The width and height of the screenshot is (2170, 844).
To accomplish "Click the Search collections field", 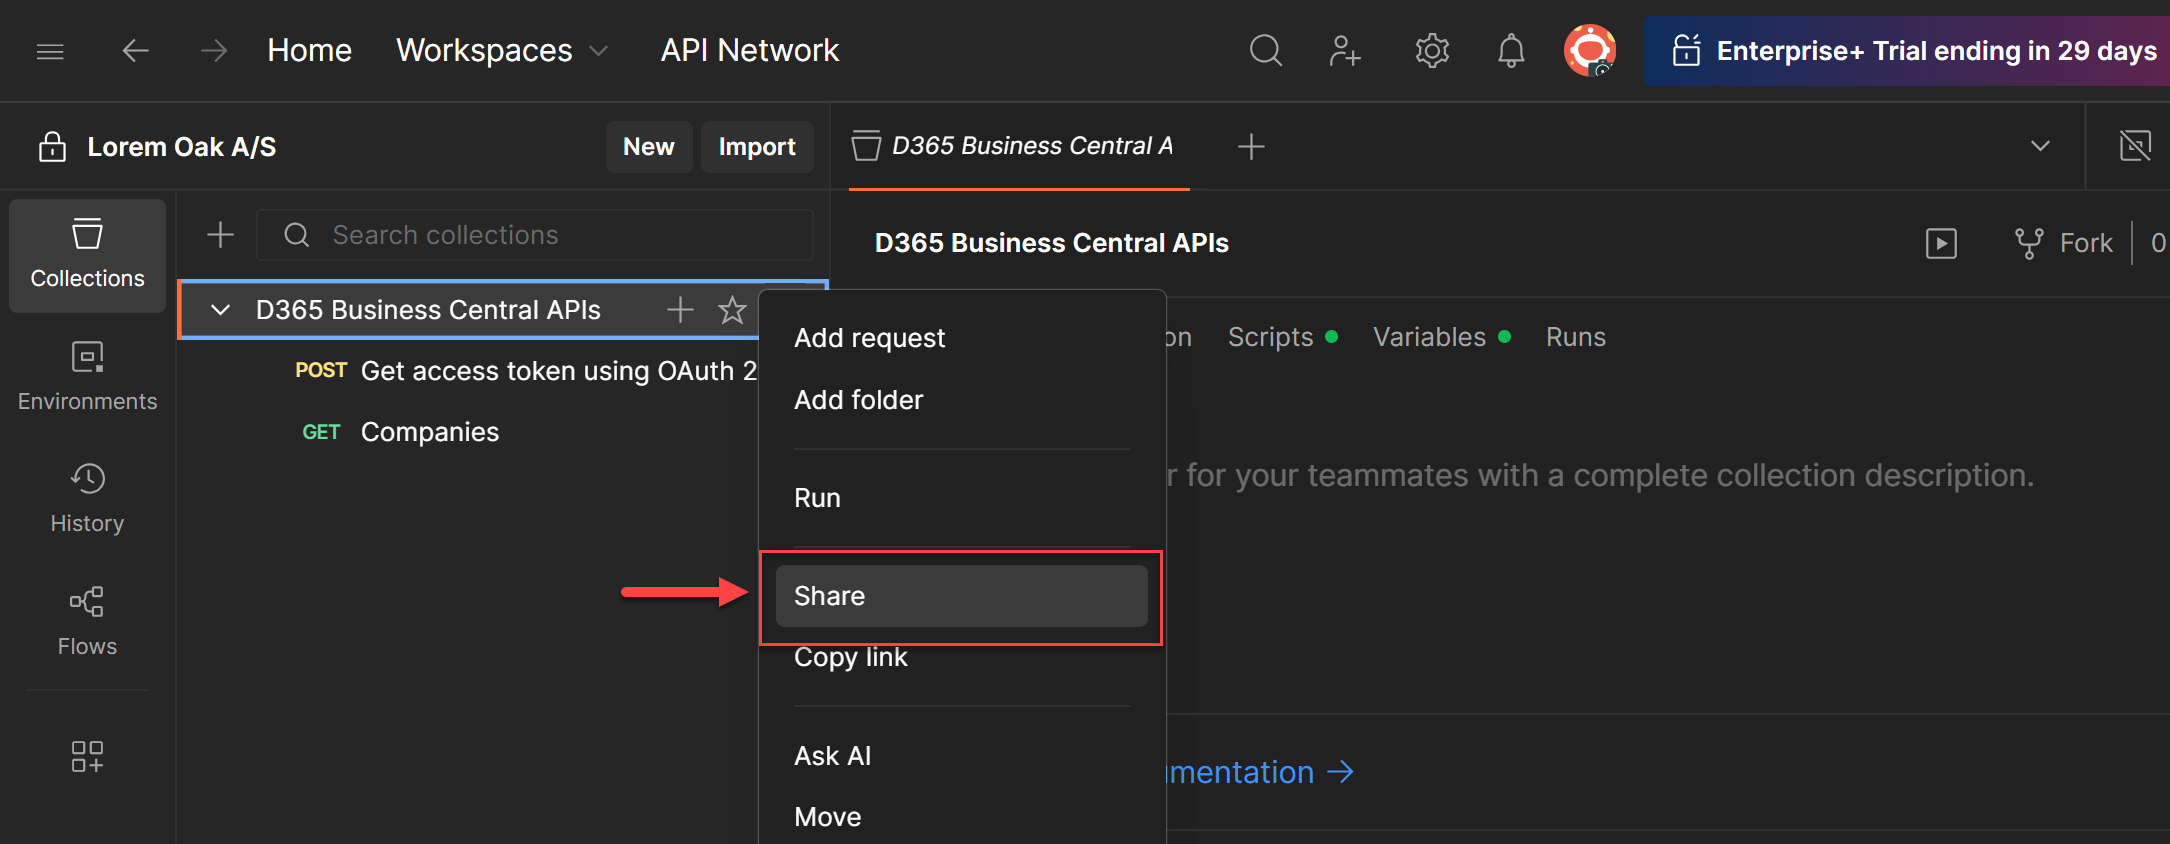I will (x=535, y=235).
